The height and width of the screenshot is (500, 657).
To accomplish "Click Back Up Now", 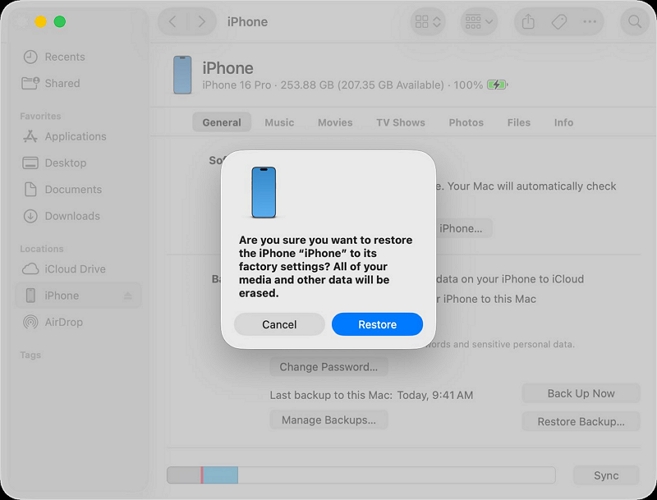I will click(x=581, y=393).
